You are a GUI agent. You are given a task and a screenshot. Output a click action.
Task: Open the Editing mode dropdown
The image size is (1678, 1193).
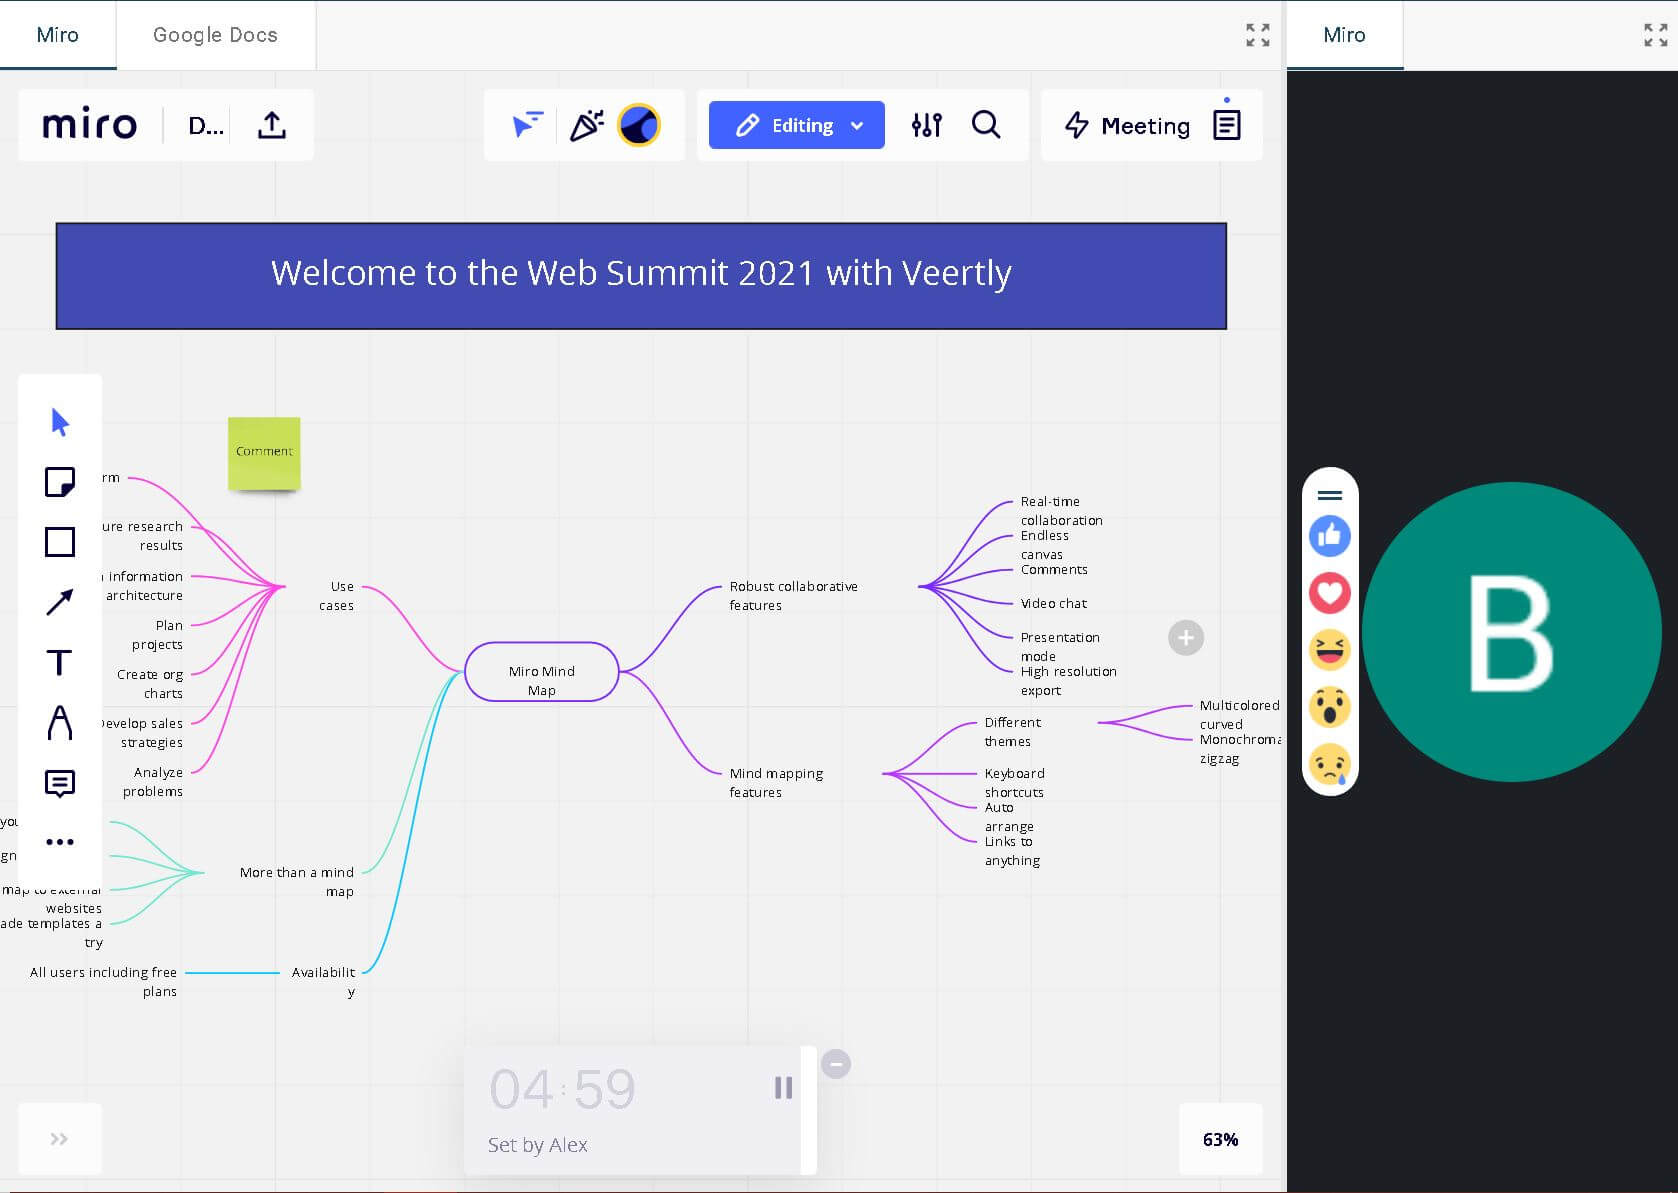pyautogui.click(x=797, y=125)
